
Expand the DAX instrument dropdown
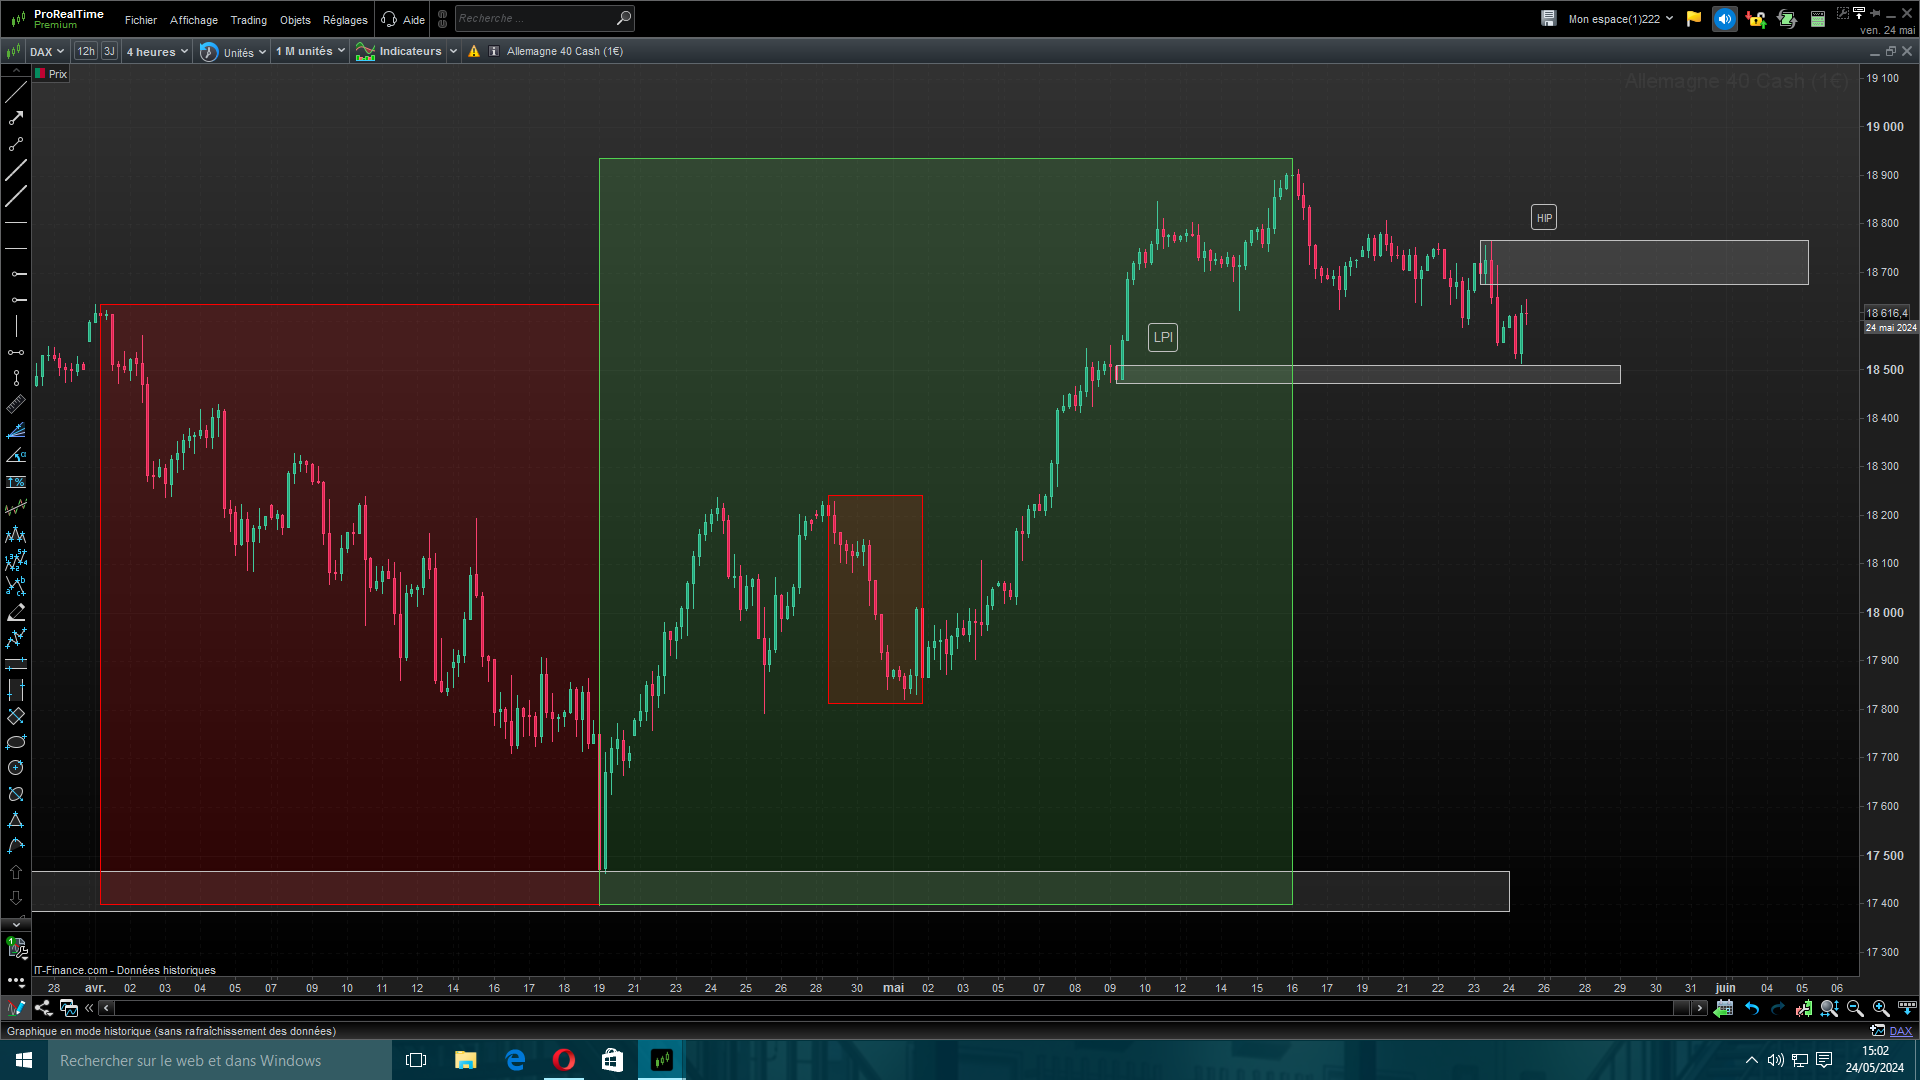[x=46, y=51]
